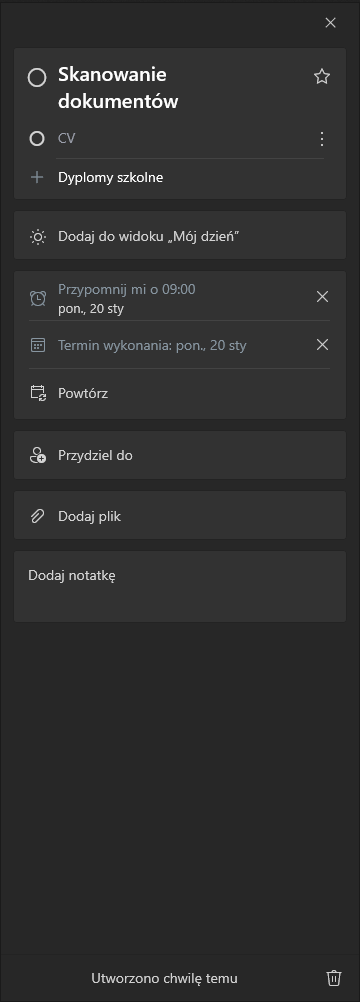360x1002 pixels.
Task: Click the sun icon for Mój dzień
Action: click(38, 237)
